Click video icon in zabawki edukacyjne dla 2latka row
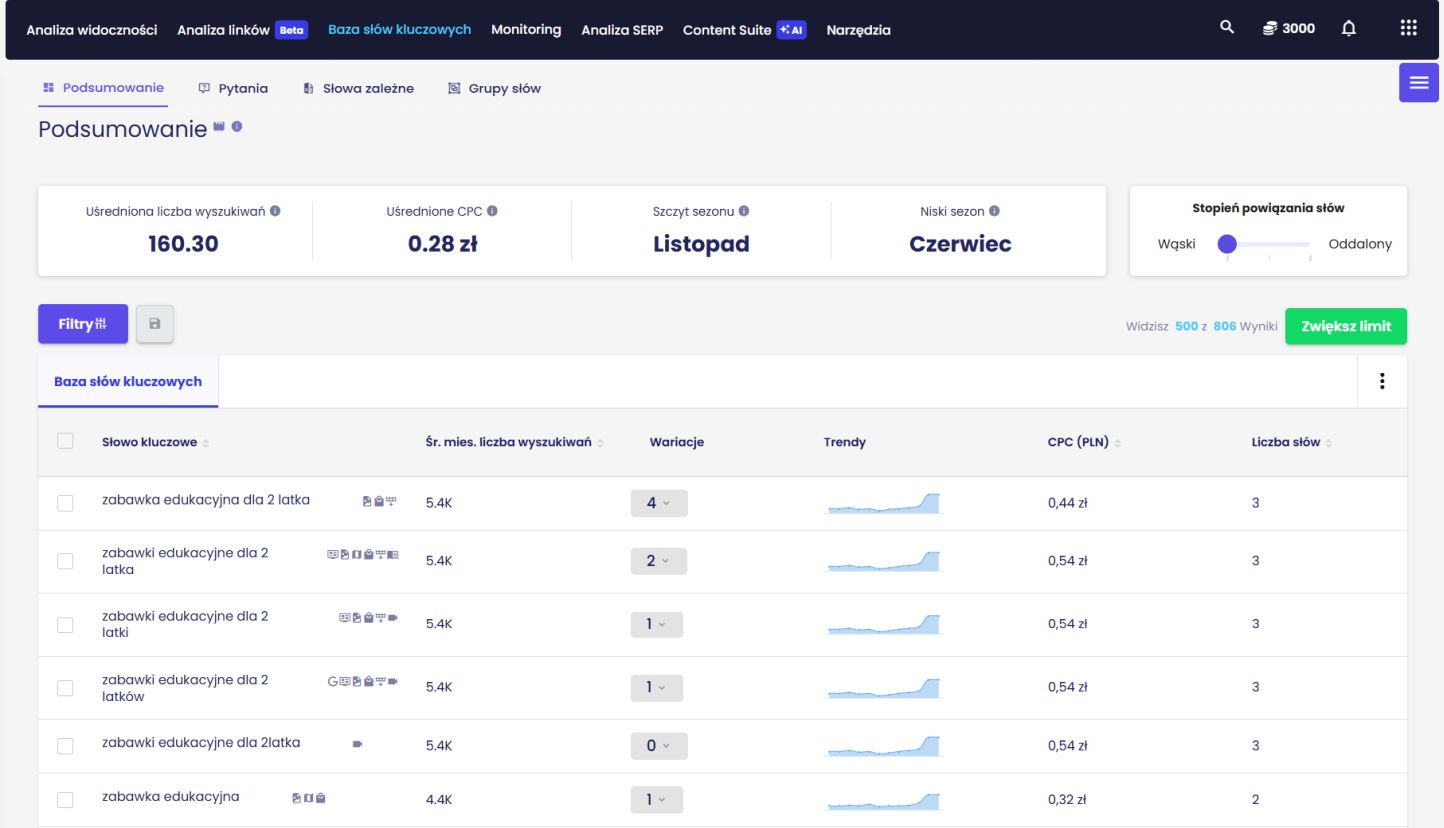 tap(358, 744)
